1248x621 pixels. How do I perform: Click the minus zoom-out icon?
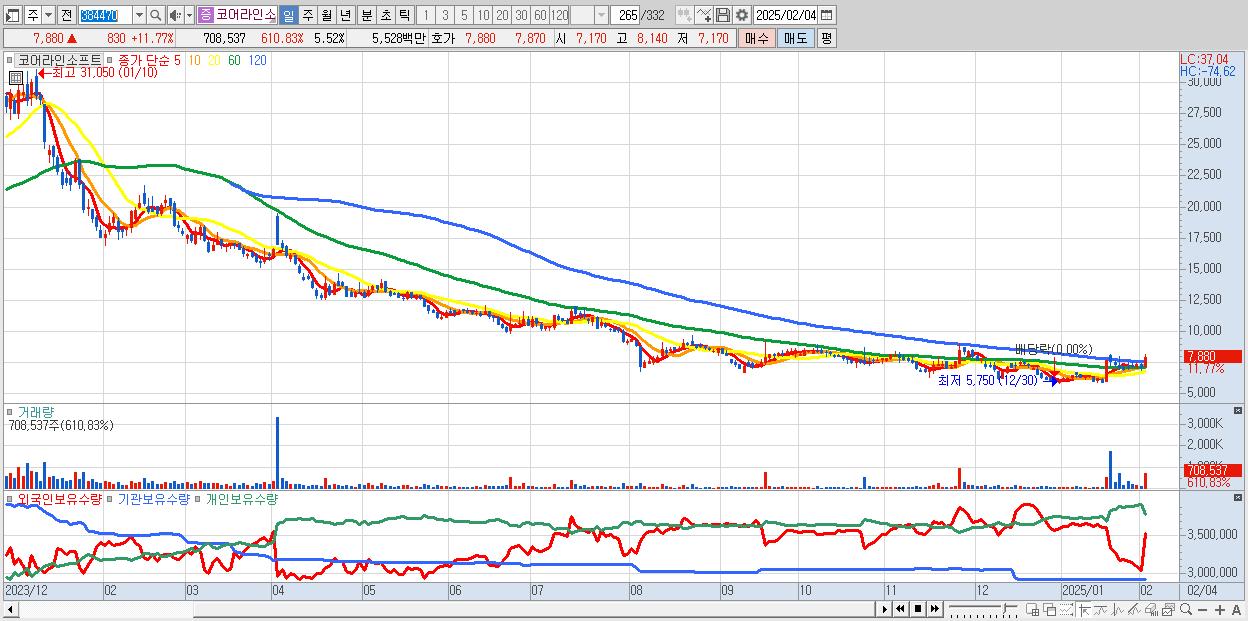1203,610
